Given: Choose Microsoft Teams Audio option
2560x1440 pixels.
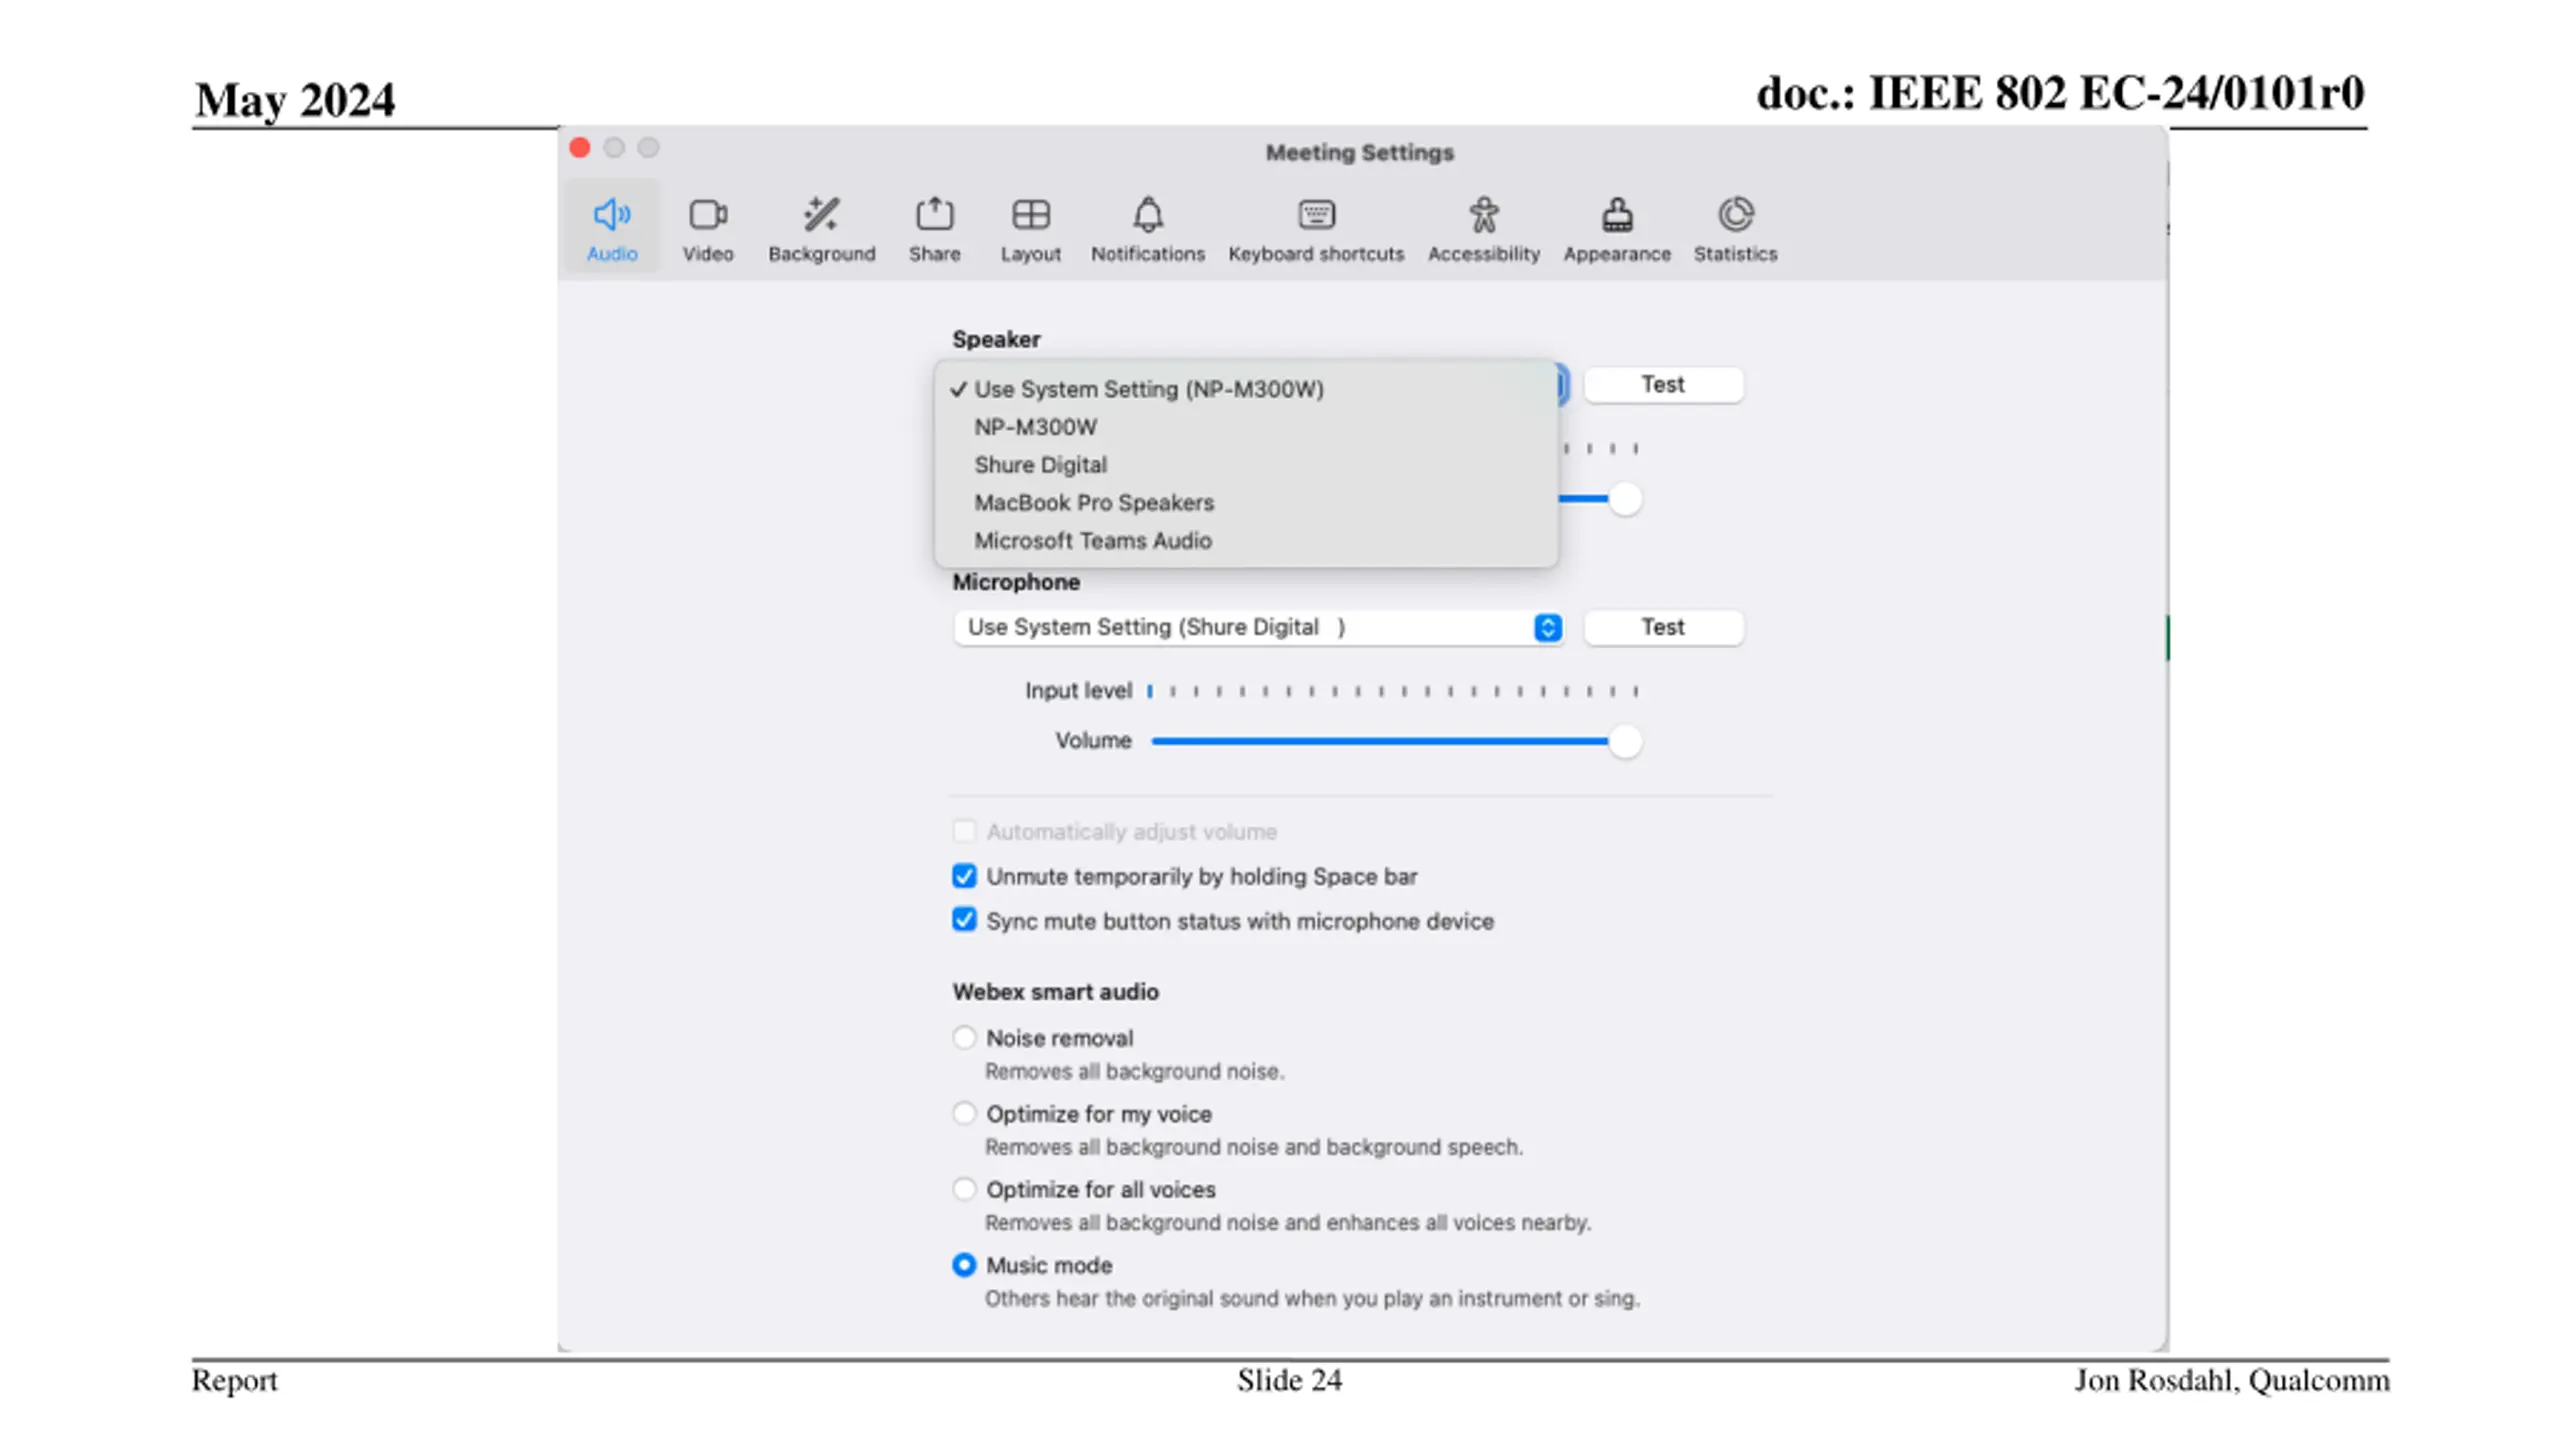Looking at the screenshot, I should 1245,540.
